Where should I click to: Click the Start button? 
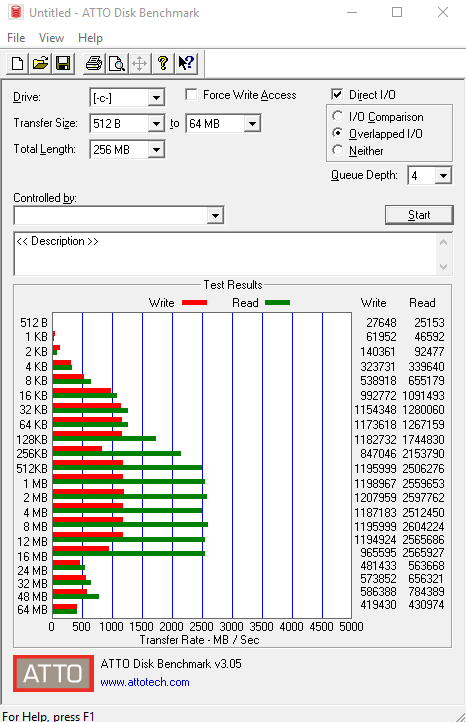point(419,215)
